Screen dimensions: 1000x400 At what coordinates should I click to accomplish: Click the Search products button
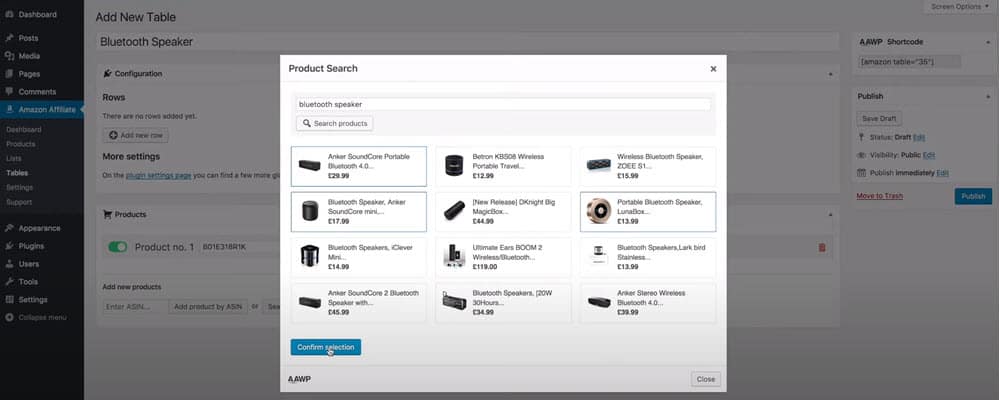[x=334, y=123]
